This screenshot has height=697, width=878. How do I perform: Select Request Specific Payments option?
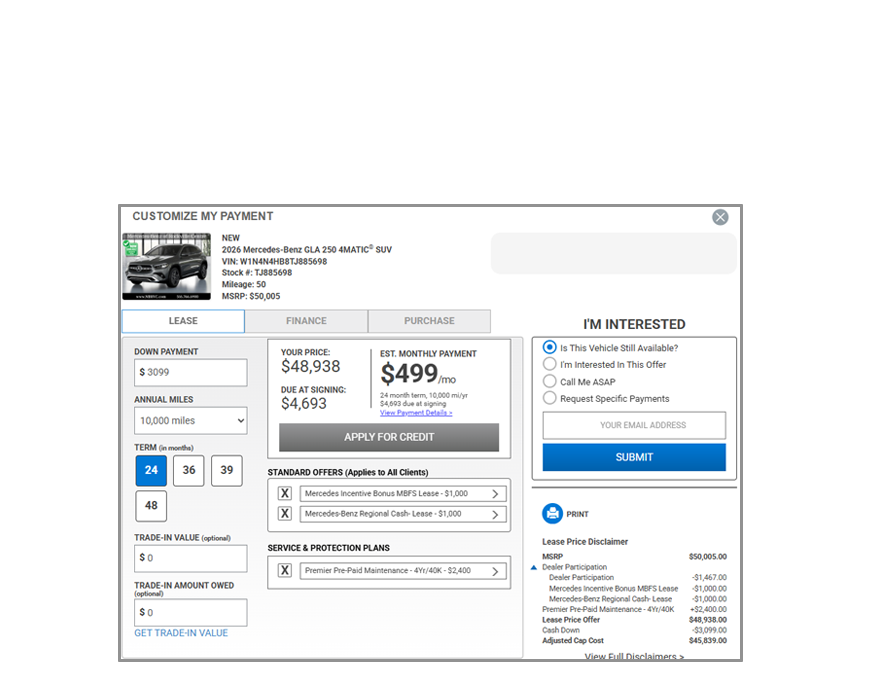(550, 398)
